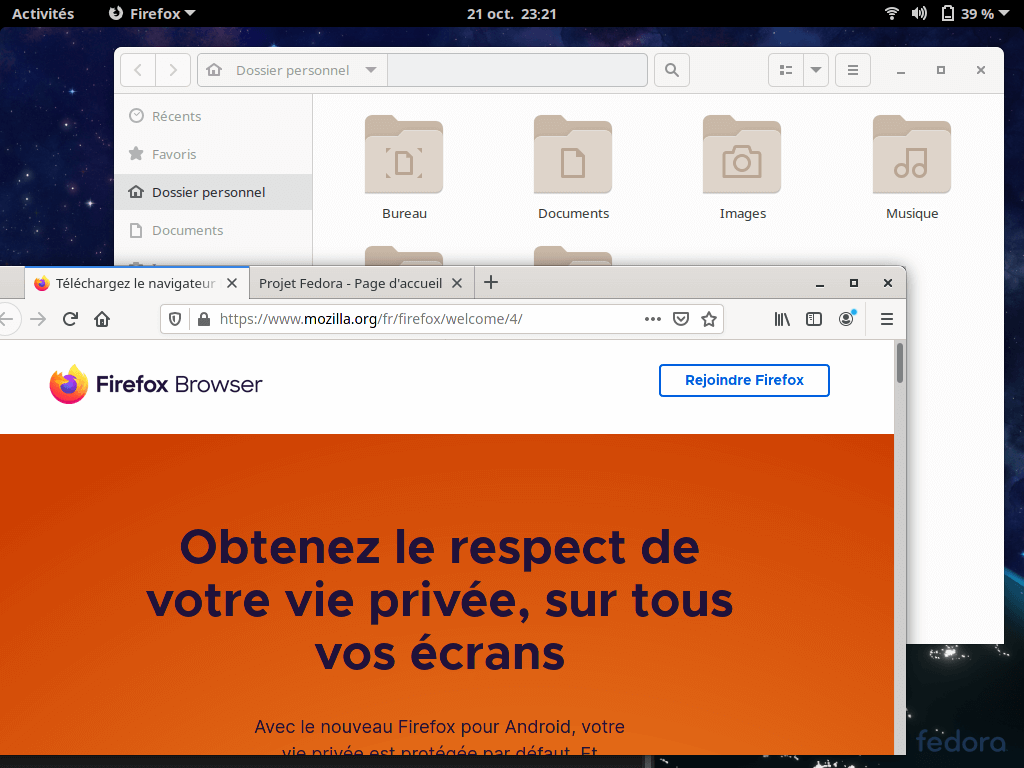Image resolution: width=1024 pixels, height=768 pixels.
Task: Open the Files hamburger menu
Action: pos(853,70)
